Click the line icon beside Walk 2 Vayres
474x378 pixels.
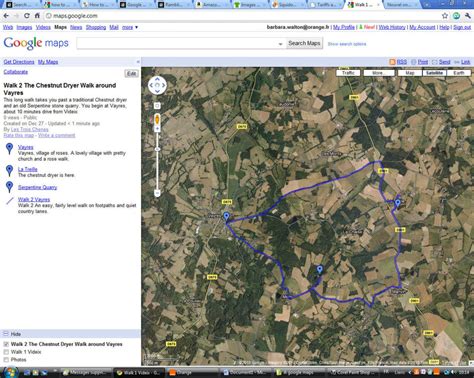pyautogui.click(x=10, y=201)
